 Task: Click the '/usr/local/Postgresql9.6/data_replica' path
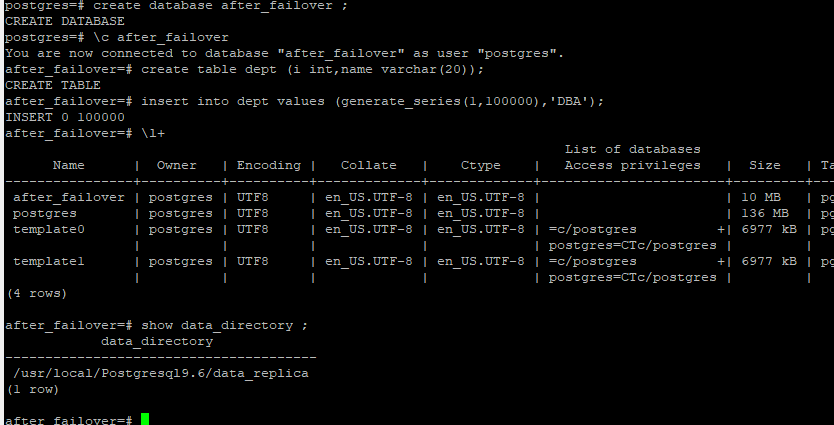pyautogui.click(x=161, y=373)
